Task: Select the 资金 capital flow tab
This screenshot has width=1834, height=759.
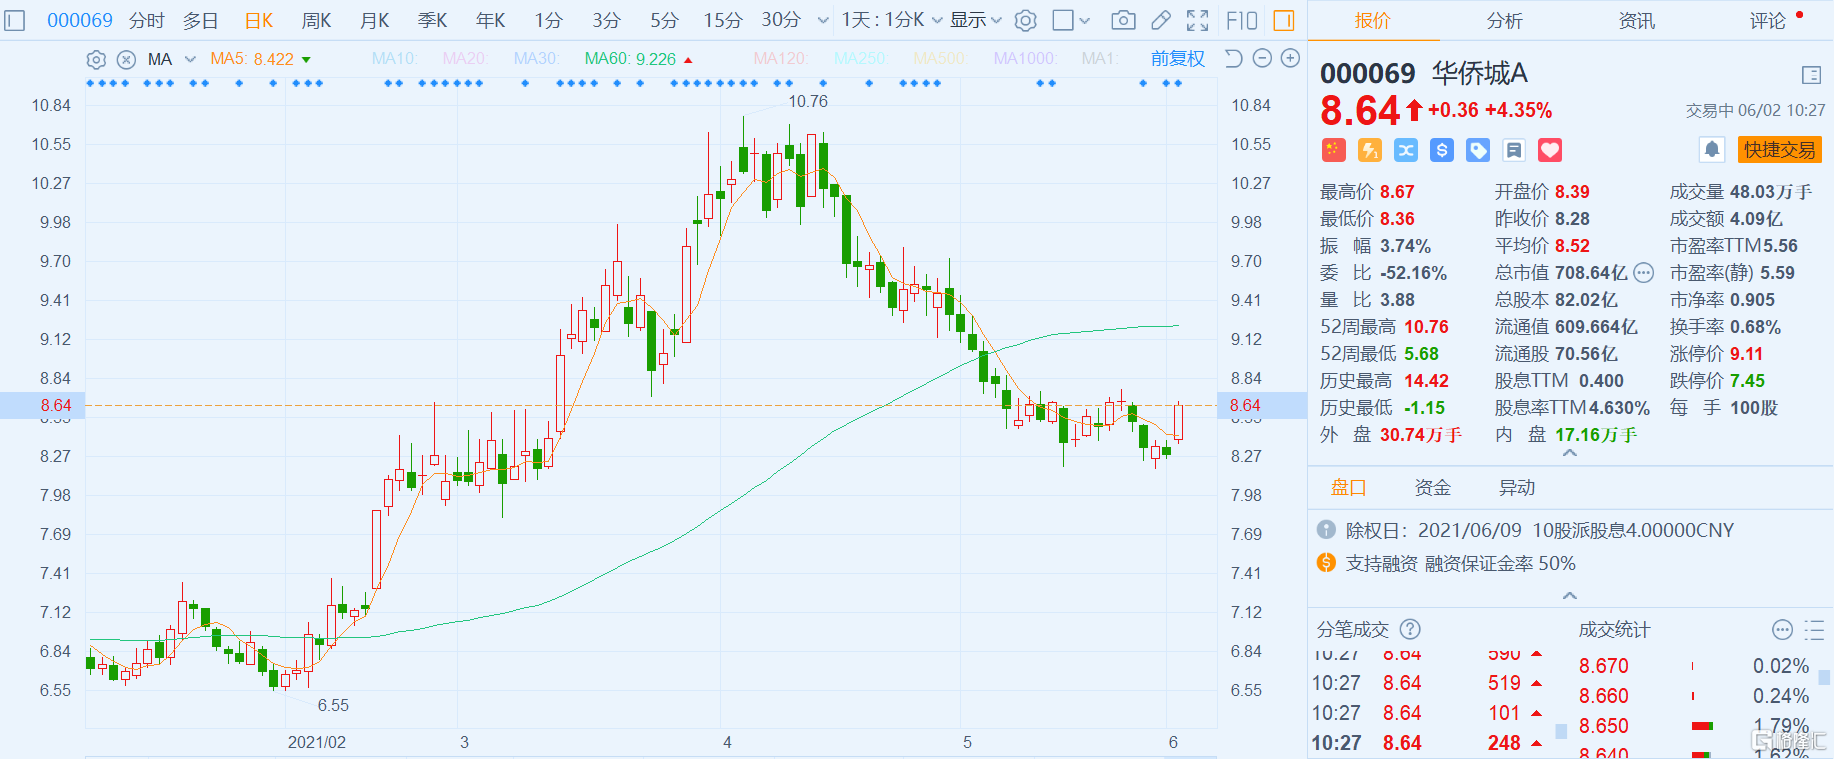Action: (1433, 488)
